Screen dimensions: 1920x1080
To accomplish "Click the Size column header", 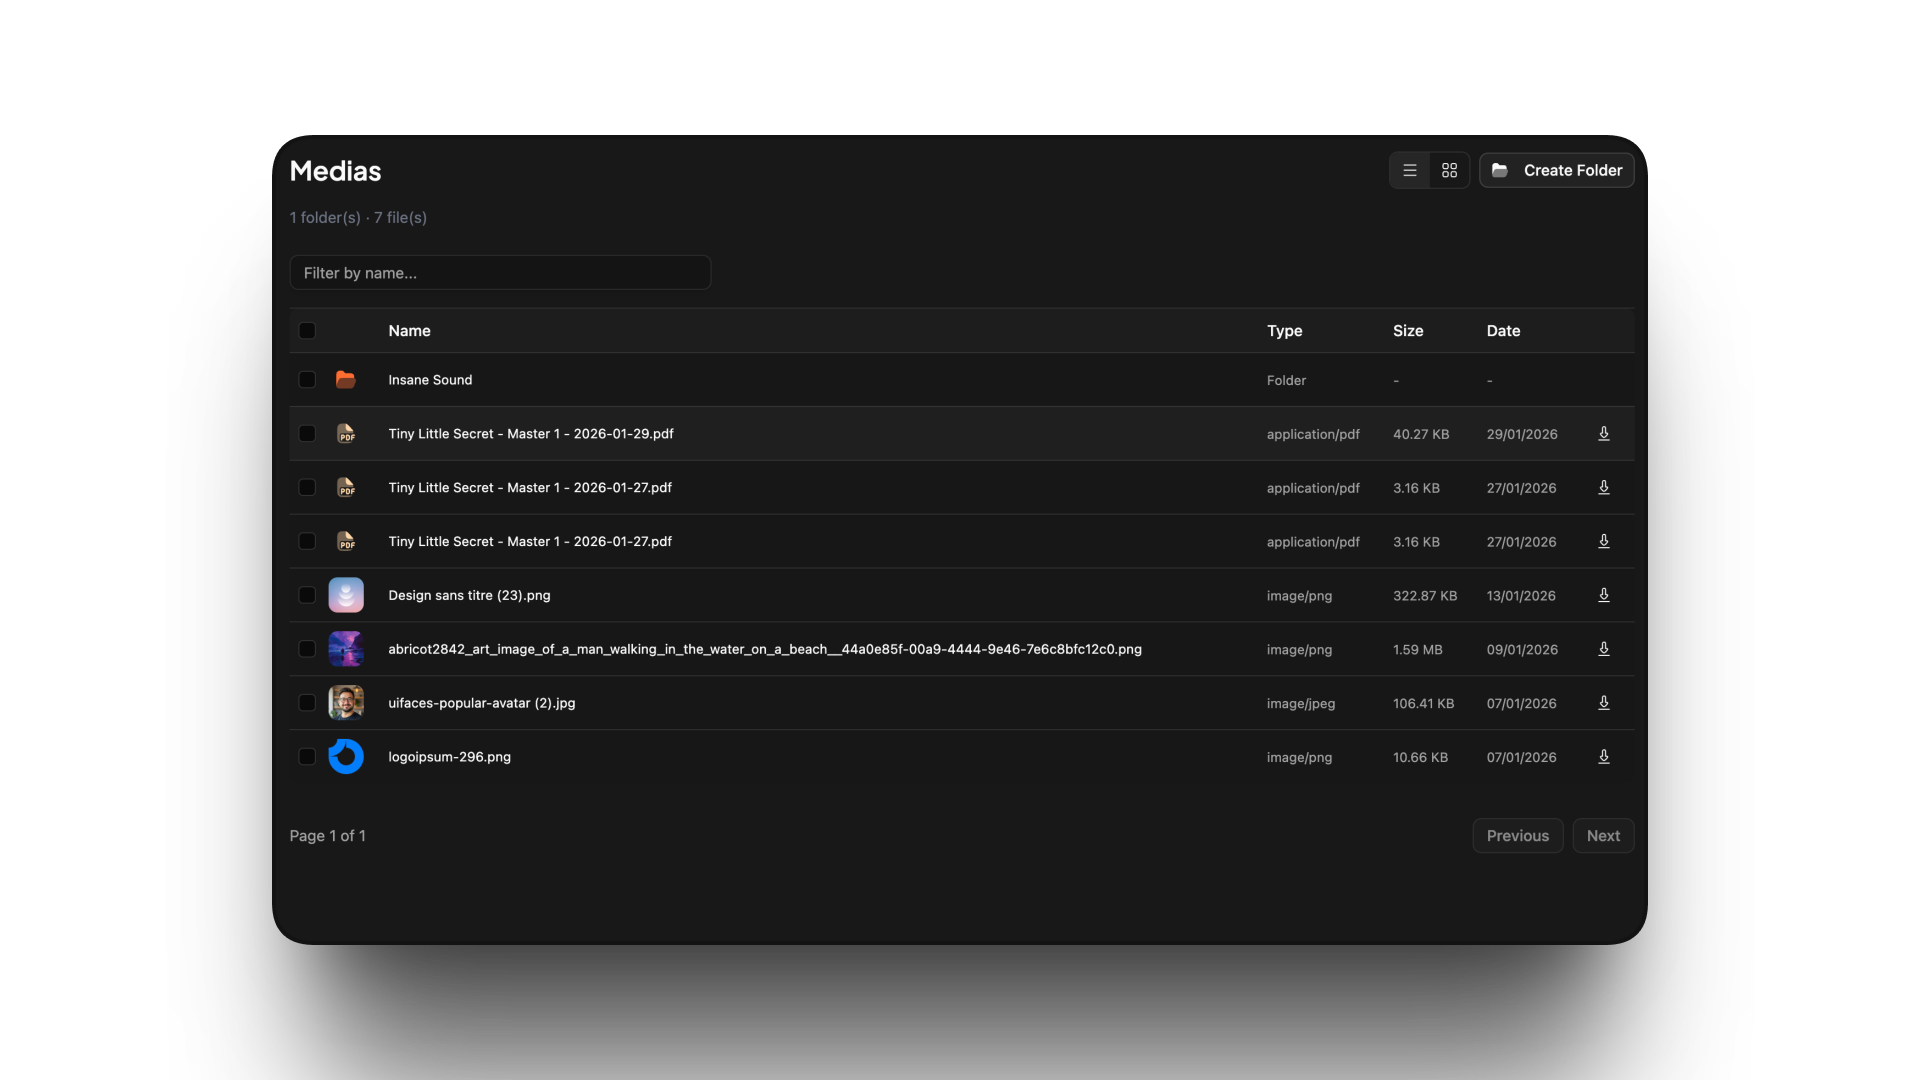I will [x=1407, y=331].
